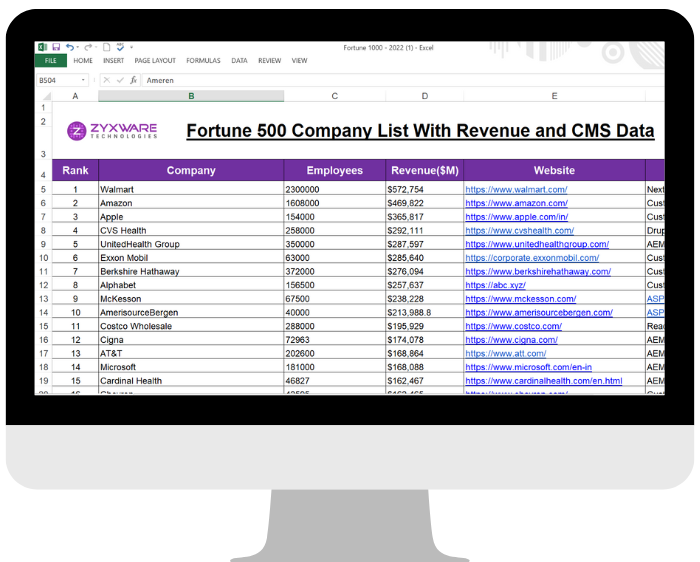Select column E header
700x562 pixels.
(x=554, y=96)
